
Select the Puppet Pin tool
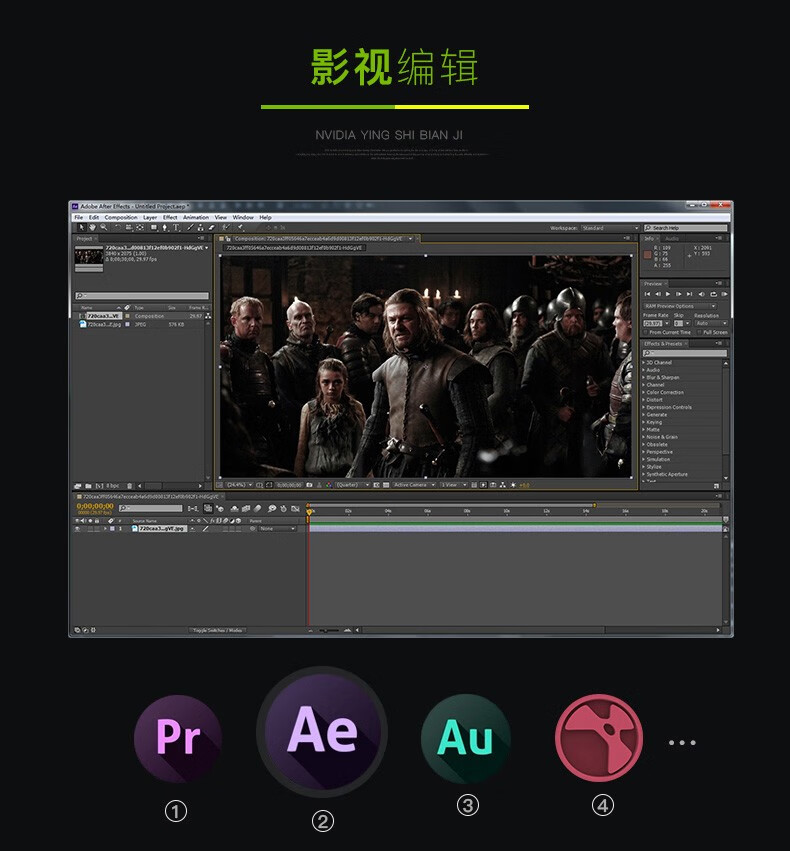coord(240,227)
